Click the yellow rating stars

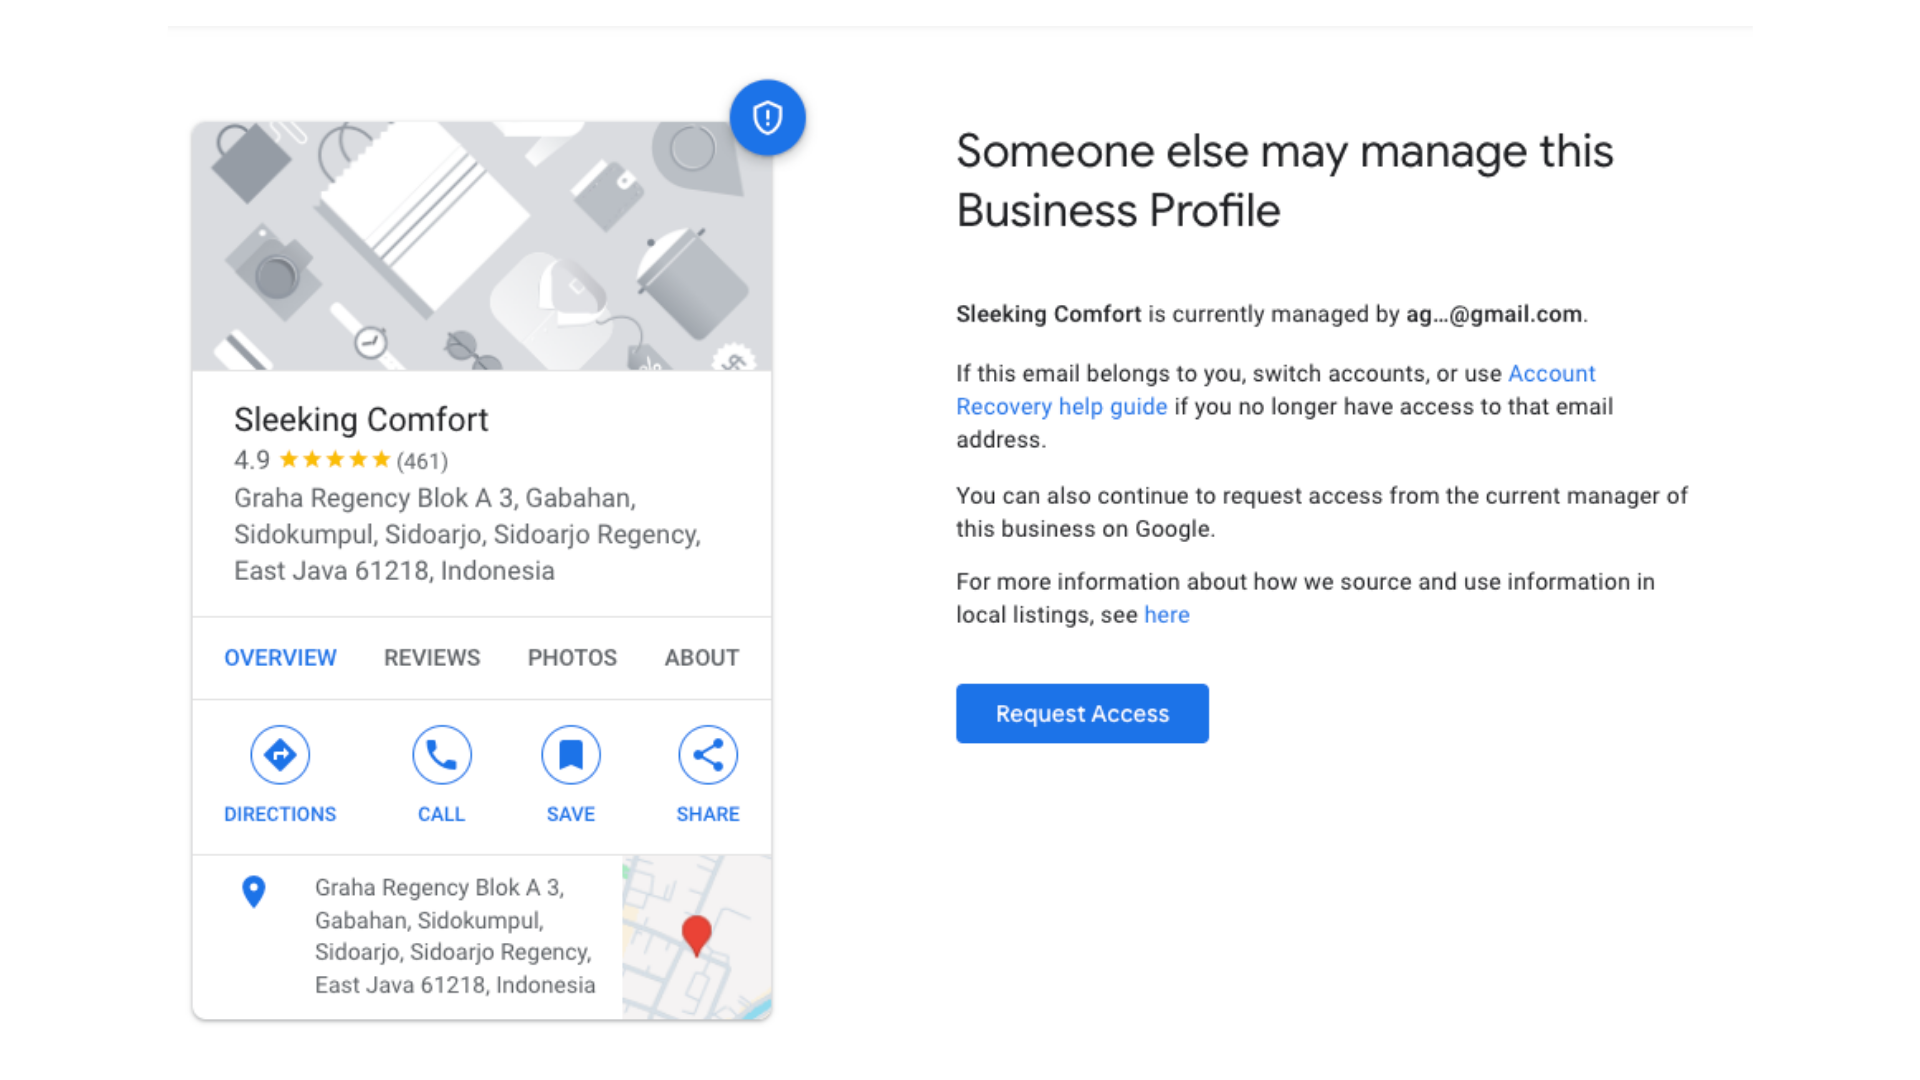tap(334, 460)
